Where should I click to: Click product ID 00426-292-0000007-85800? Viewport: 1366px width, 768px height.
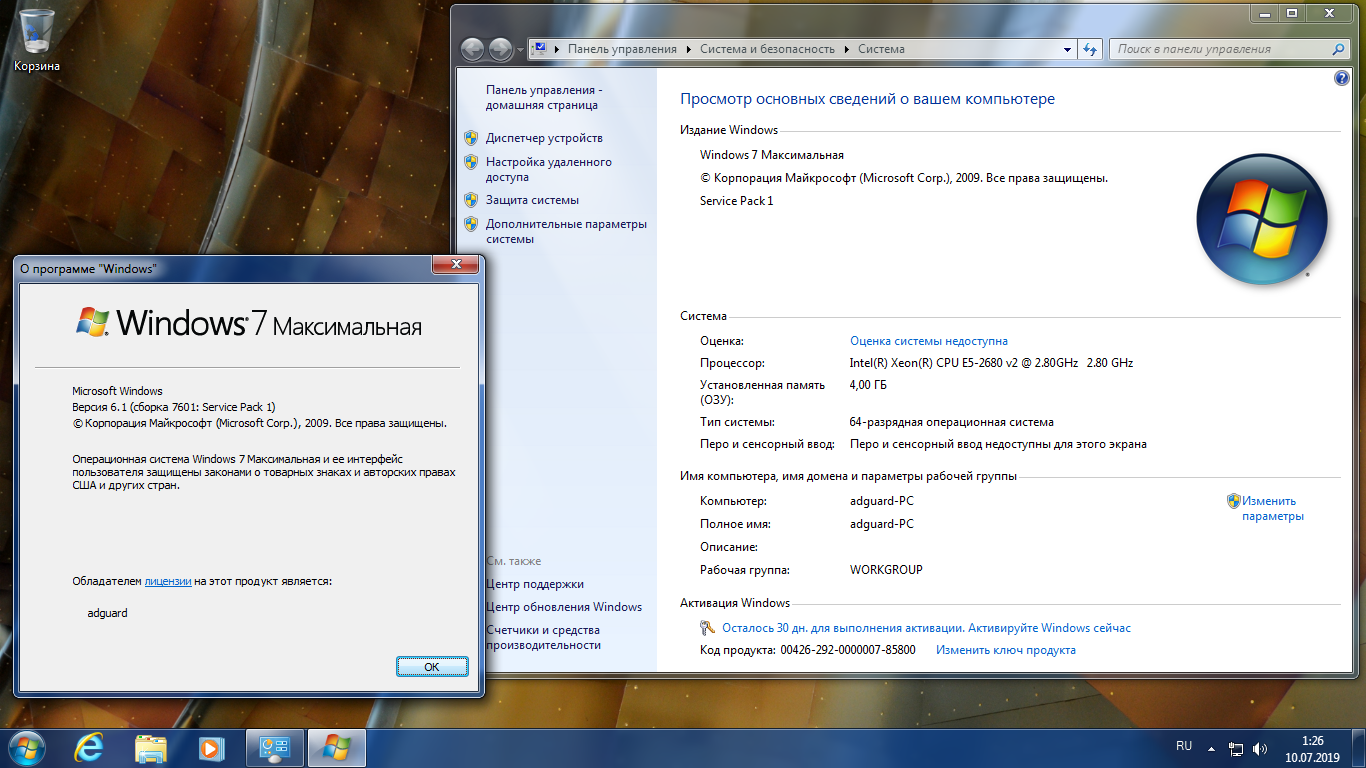click(x=847, y=650)
